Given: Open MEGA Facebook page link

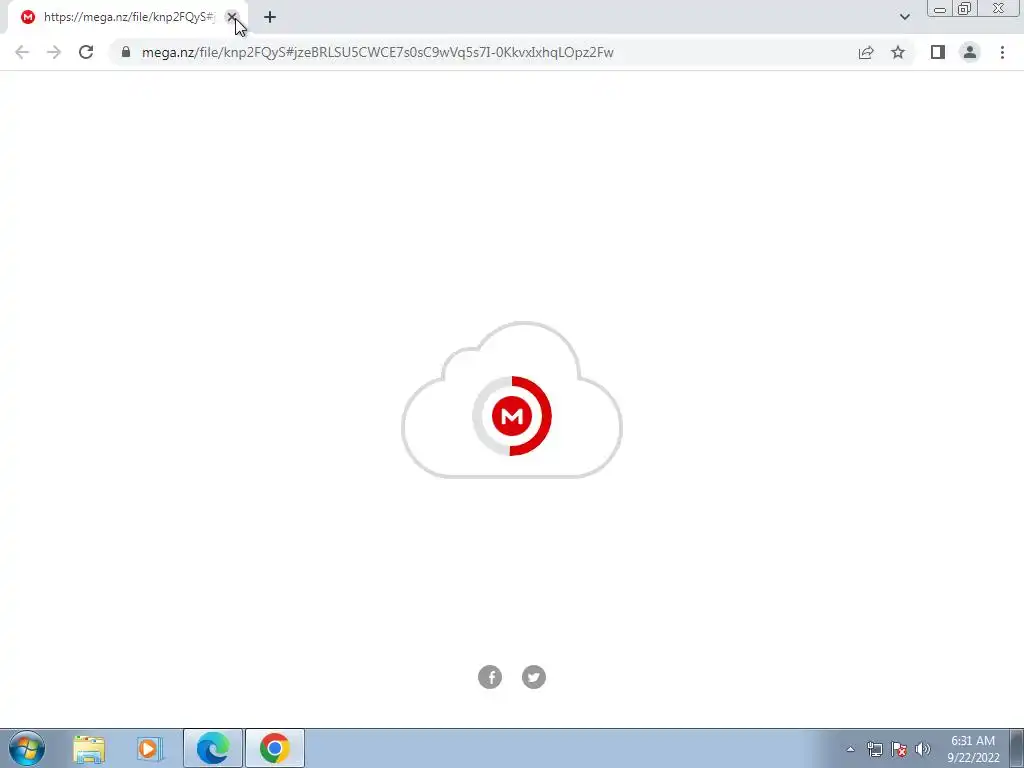Looking at the screenshot, I should point(490,677).
